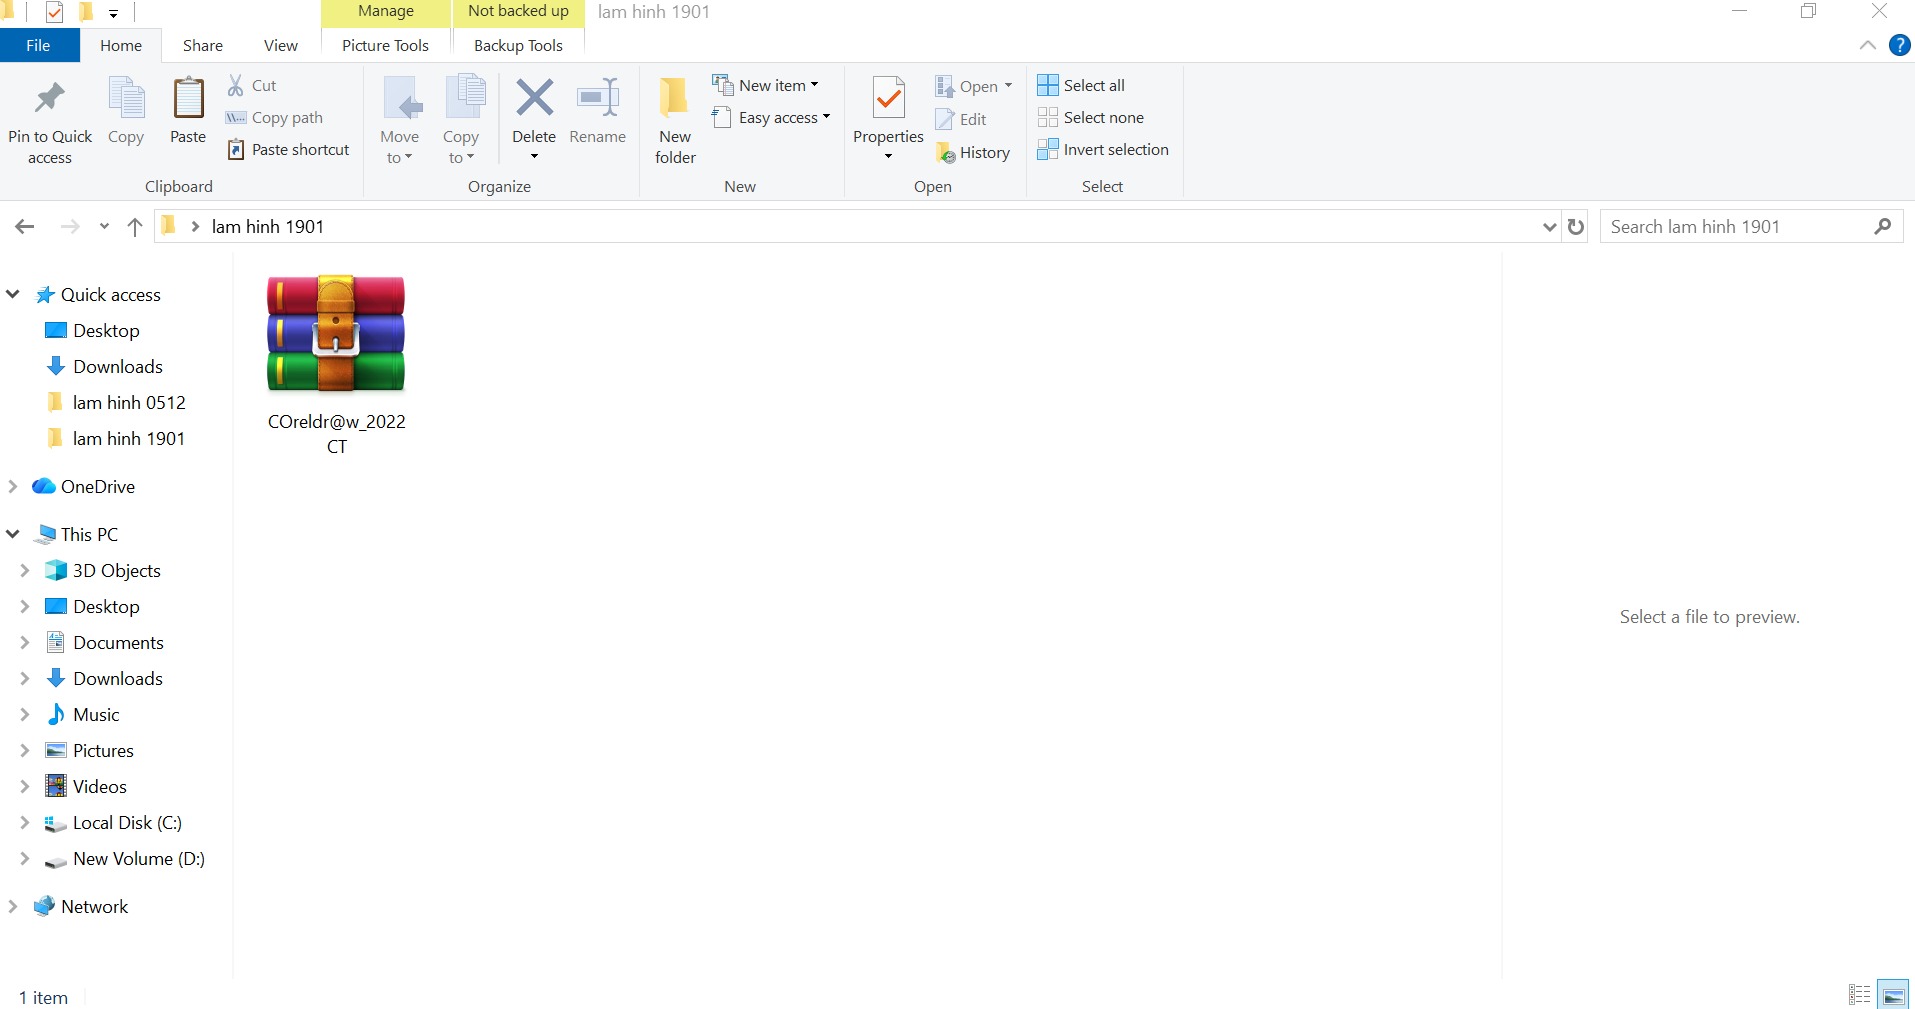Open file Properties from ribbon
This screenshot has width=1915, height=1009.
pyautogui.click(x=888, y=100)
